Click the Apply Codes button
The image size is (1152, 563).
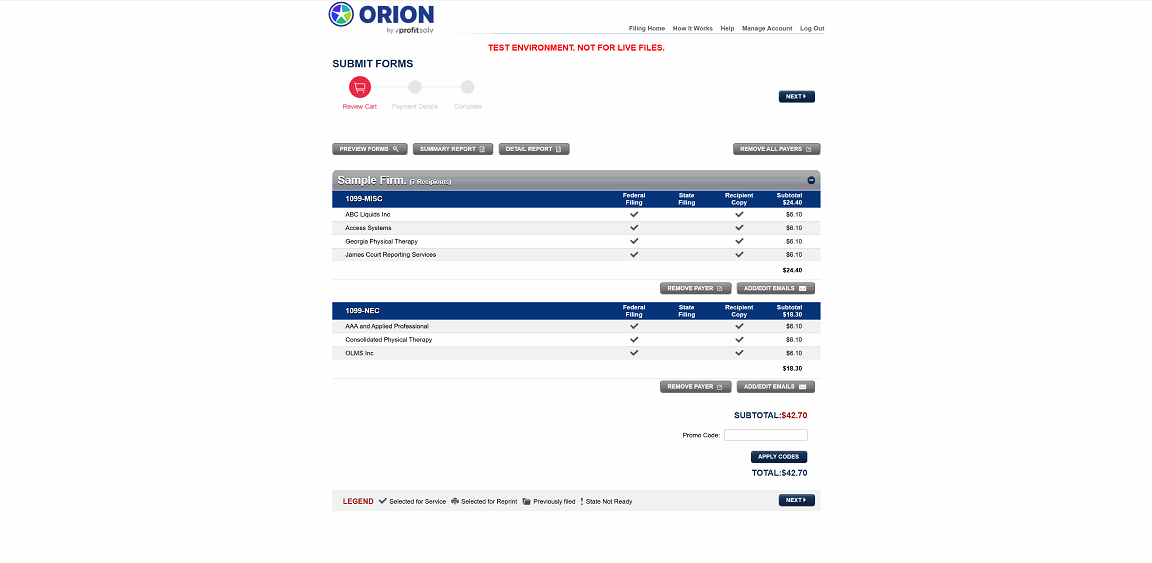point(779,456)
